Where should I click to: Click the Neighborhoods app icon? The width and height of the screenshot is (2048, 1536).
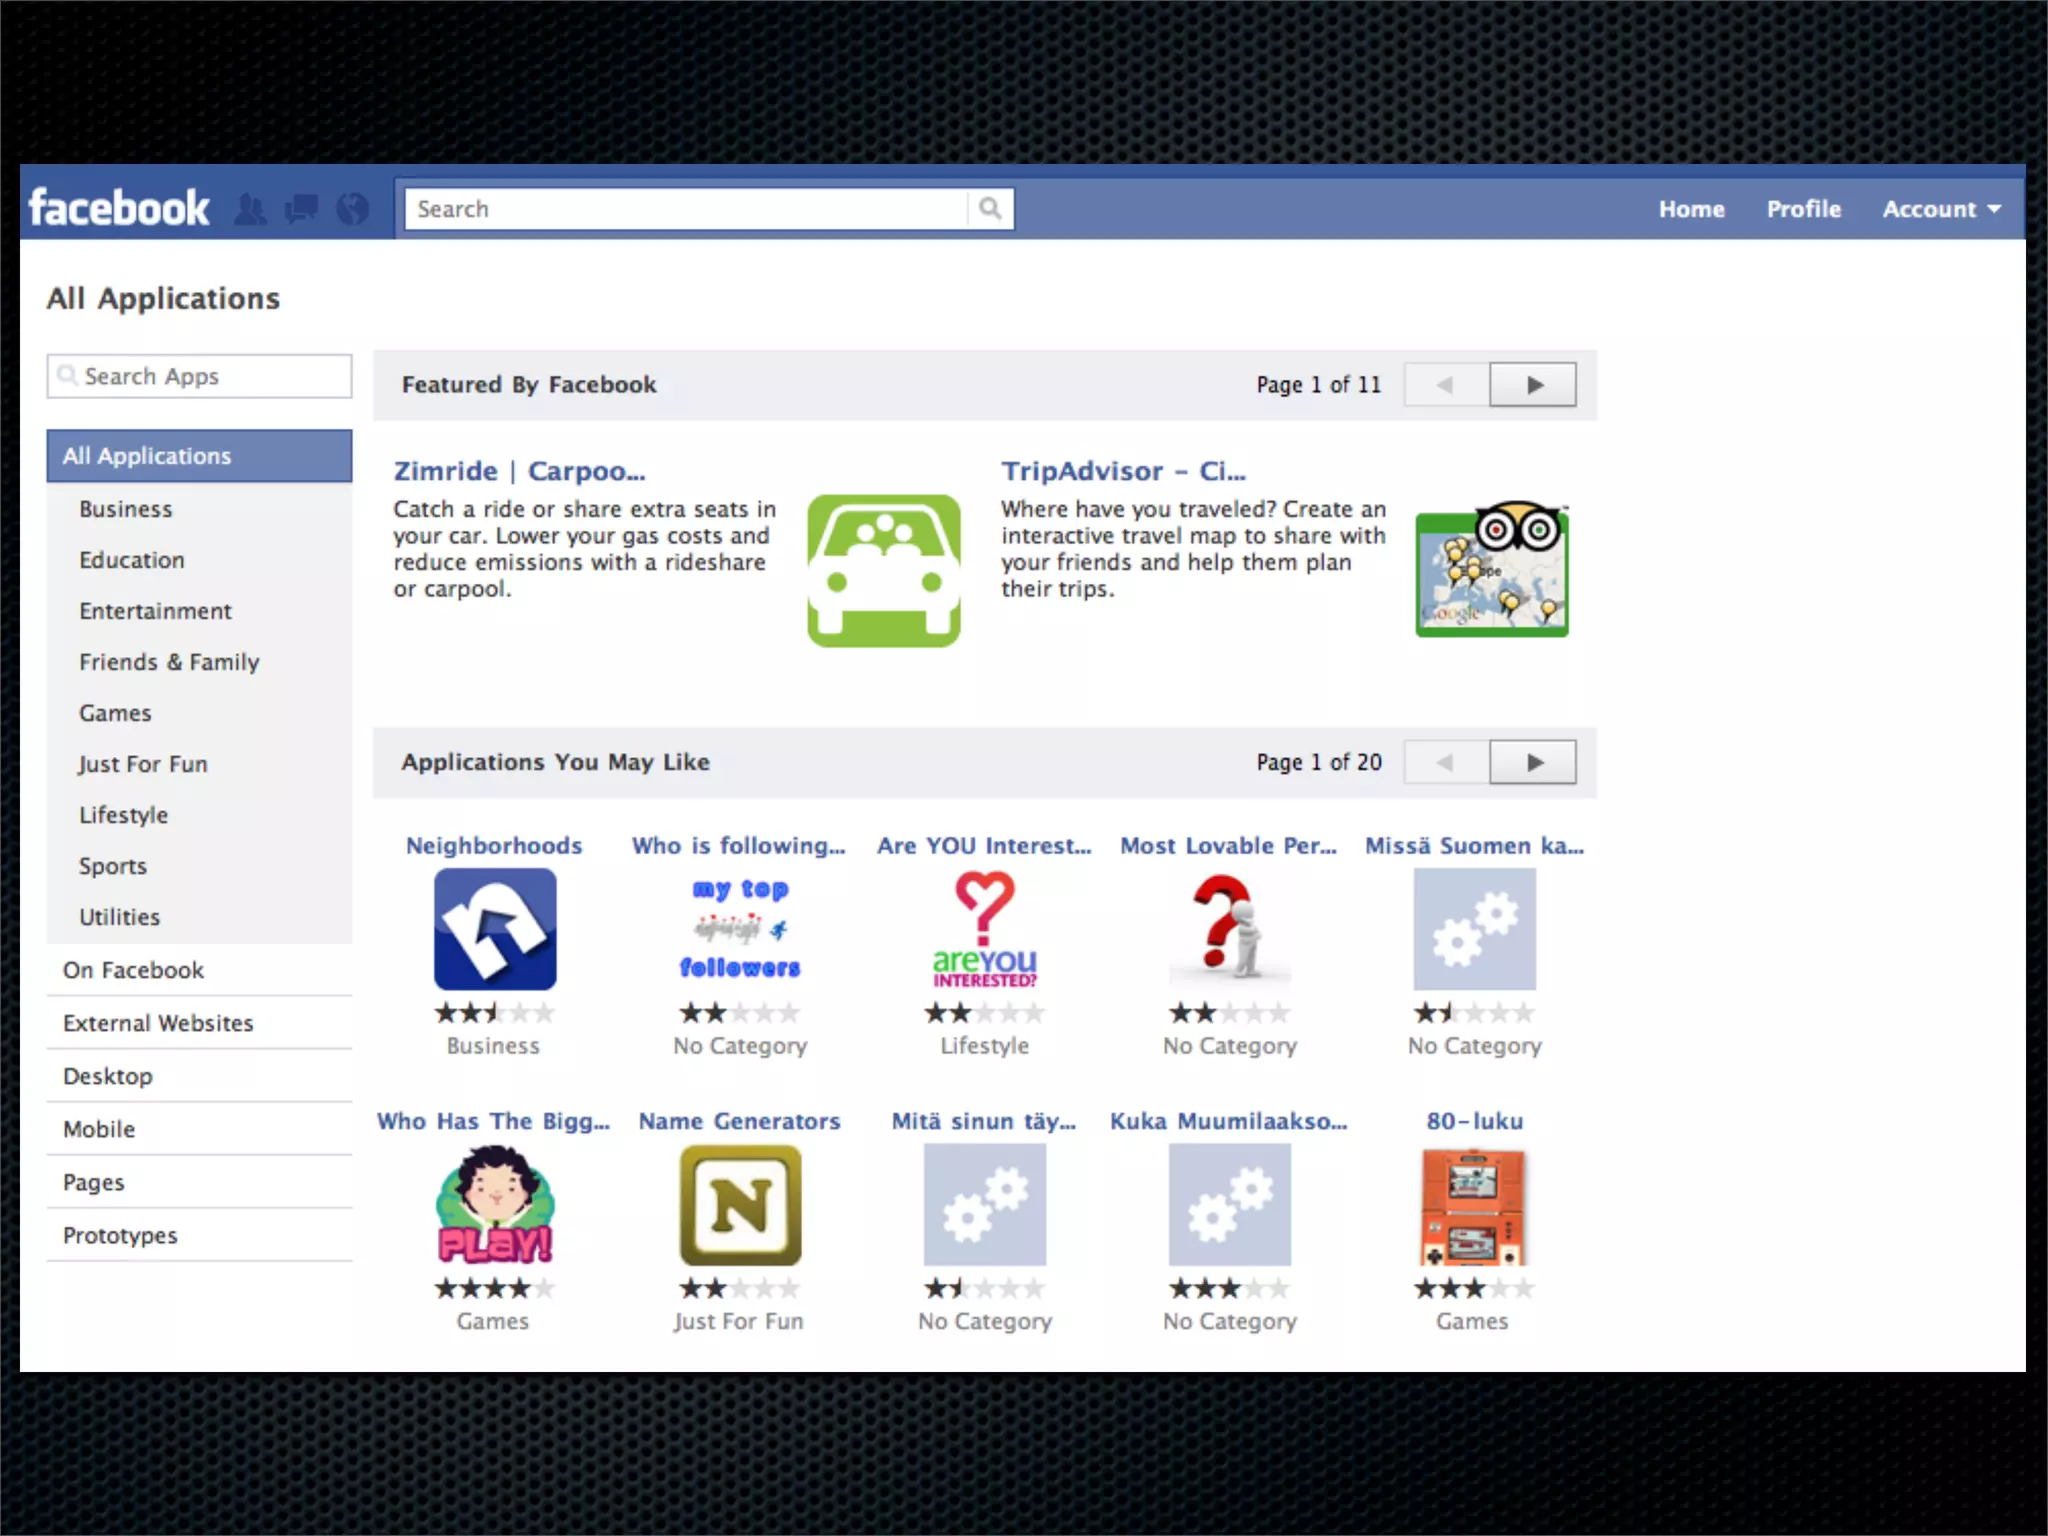click(495, 929)
